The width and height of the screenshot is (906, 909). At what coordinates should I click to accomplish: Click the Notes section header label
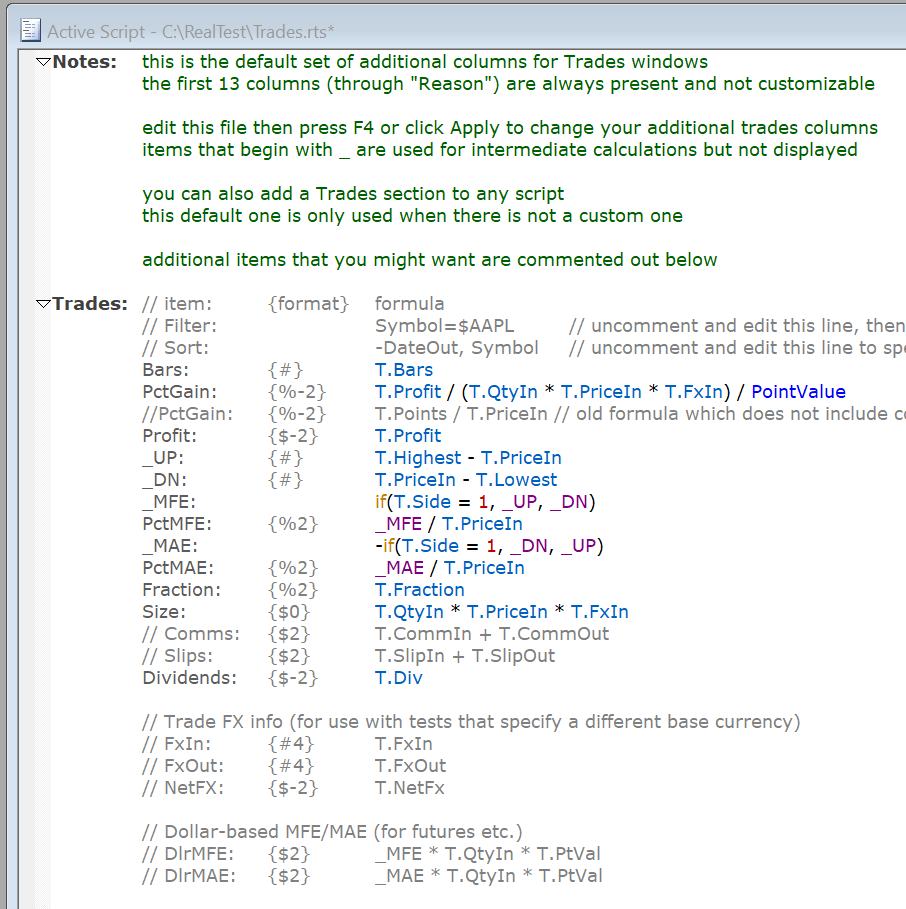(x=84, y=62)
